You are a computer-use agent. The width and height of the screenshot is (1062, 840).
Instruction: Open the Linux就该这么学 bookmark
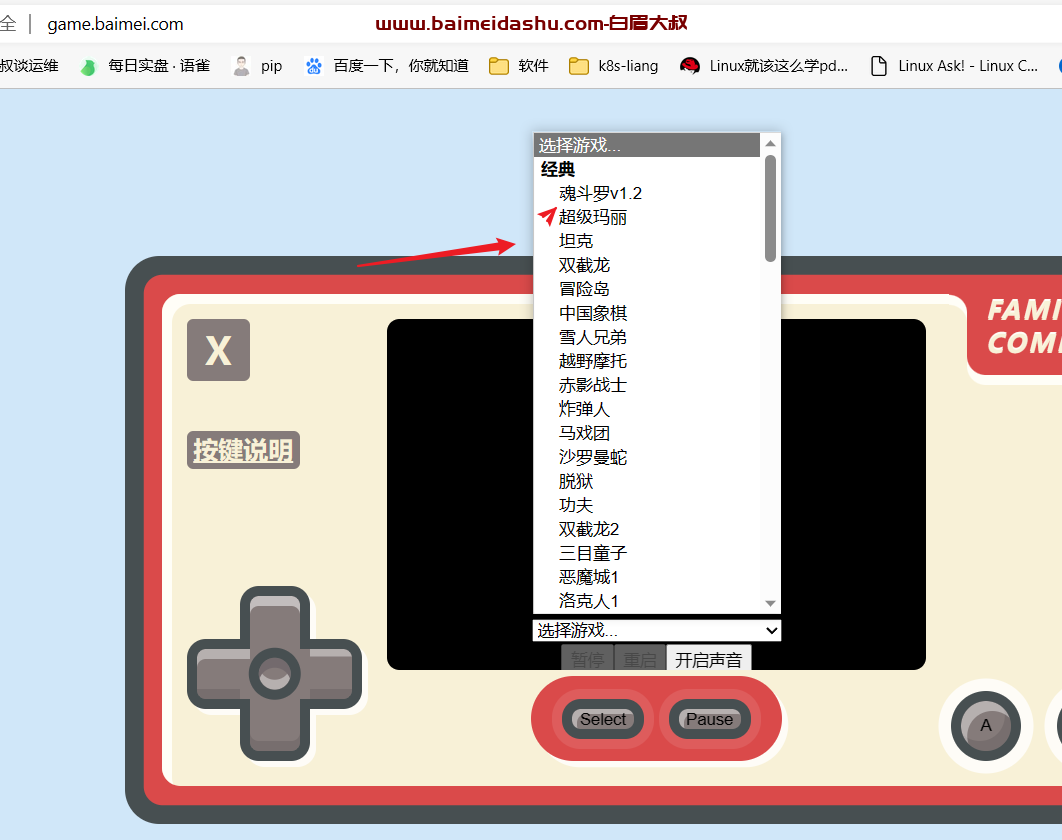763,66
